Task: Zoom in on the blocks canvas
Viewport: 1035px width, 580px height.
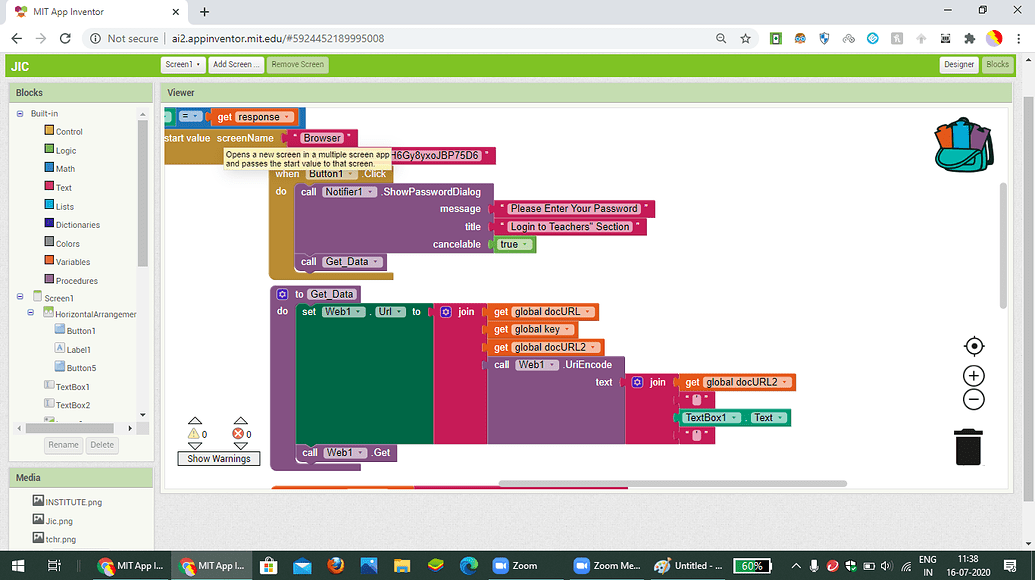Action: 973,376
